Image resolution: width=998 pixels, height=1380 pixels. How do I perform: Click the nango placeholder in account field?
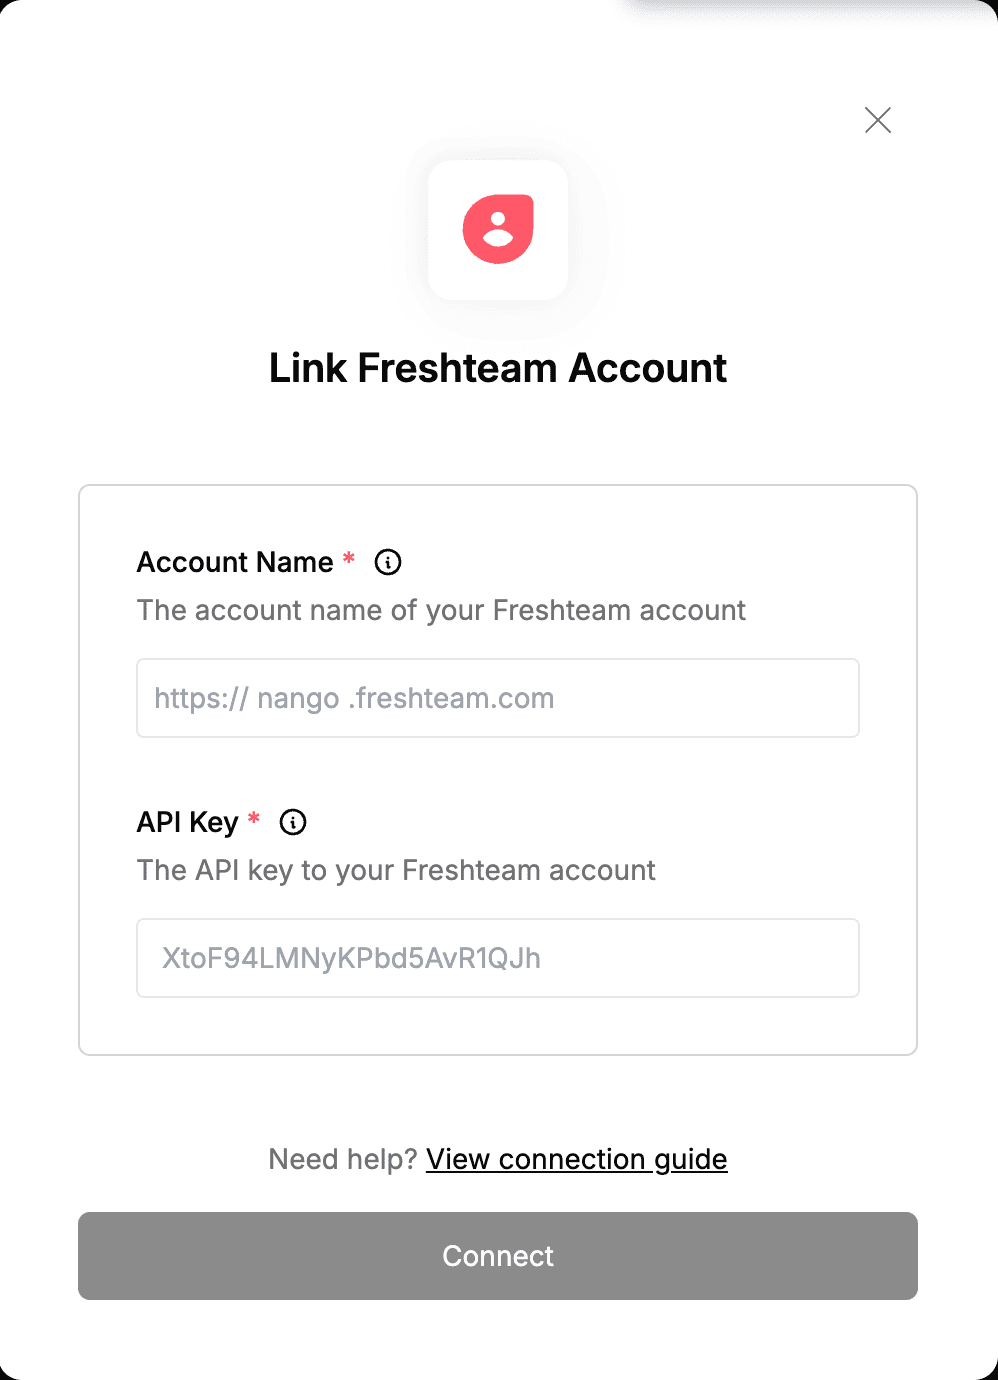pyautogui.click(x=298, y=699)
